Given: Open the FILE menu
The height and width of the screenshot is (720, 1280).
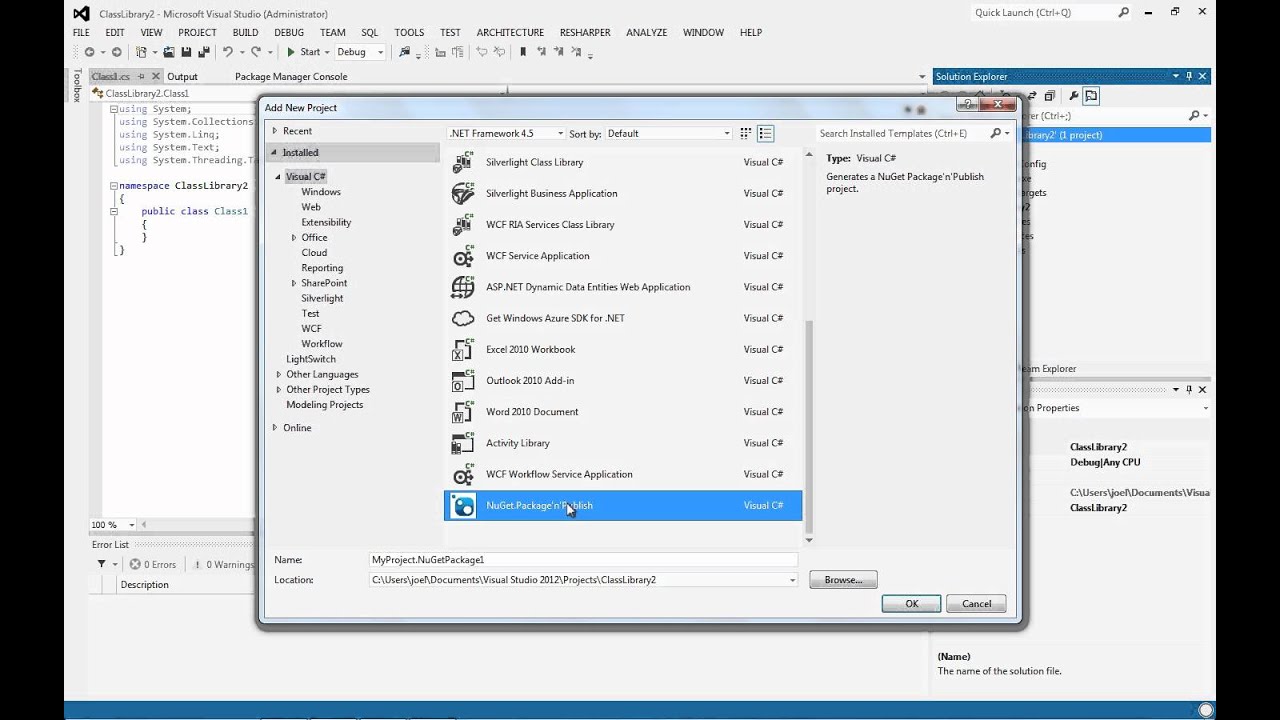Looking at the screenshot, I should (x=81, y=32).
